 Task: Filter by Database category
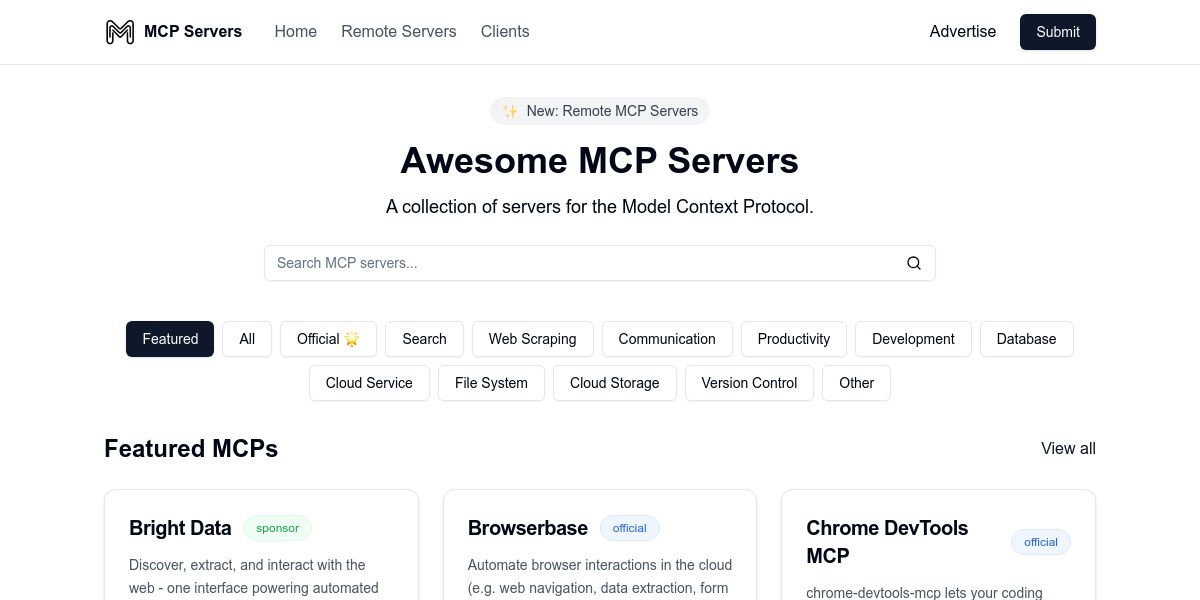tap(1026, 339)
